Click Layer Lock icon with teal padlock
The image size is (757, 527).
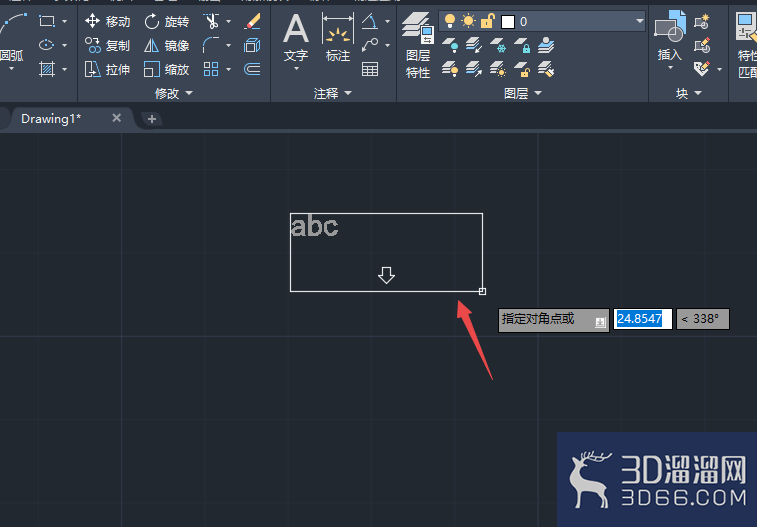click(x=522, y=45)
